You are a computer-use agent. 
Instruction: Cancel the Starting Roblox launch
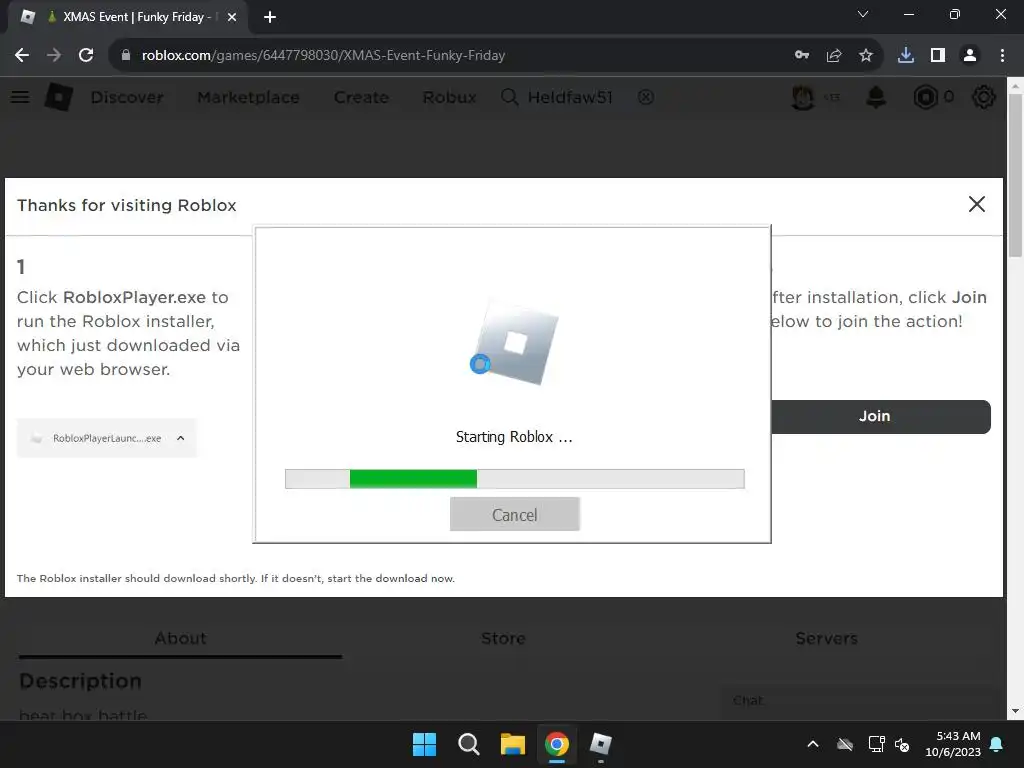coord(515,515)
